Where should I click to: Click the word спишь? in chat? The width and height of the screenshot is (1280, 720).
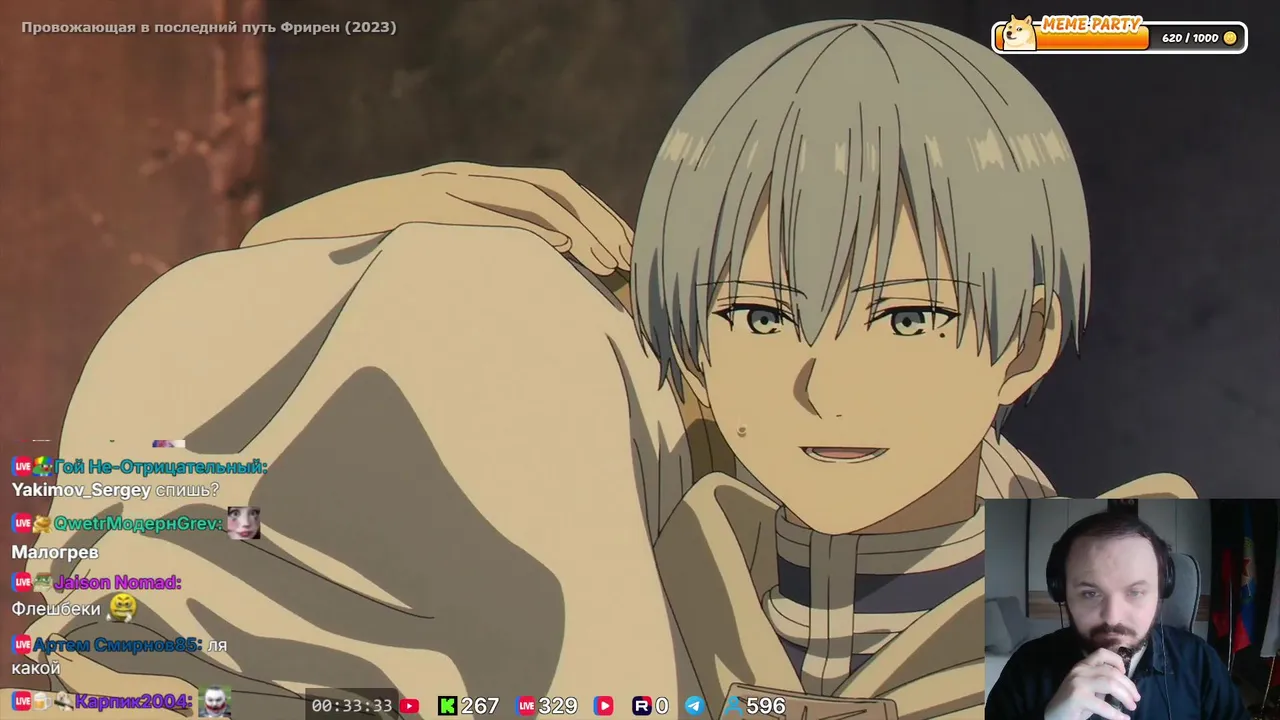187,490
